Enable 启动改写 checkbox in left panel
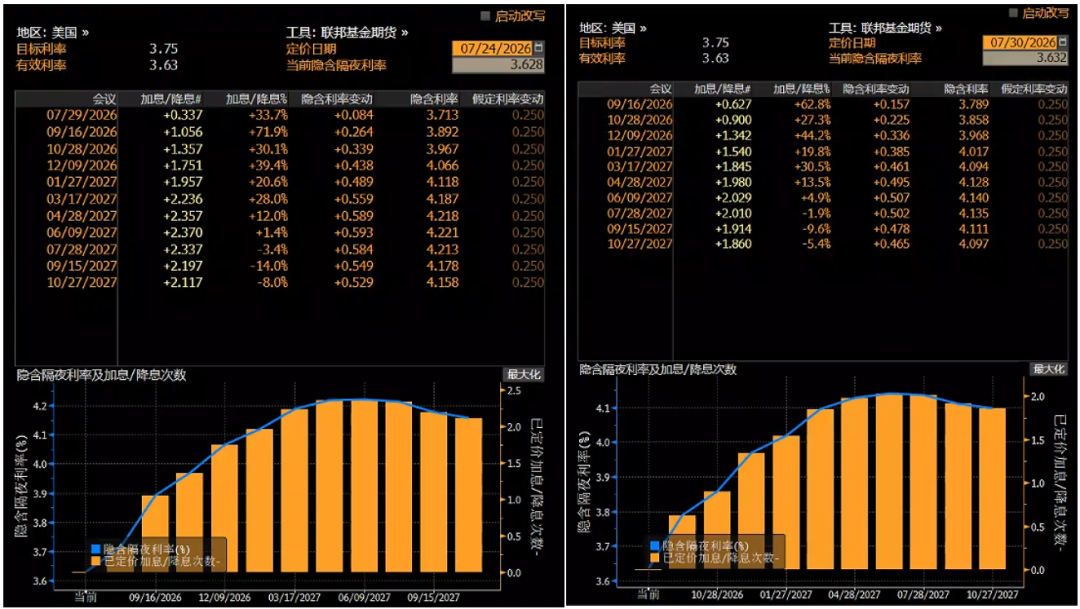The width and height of the screenshot is (1080, 609). [485, 15]
